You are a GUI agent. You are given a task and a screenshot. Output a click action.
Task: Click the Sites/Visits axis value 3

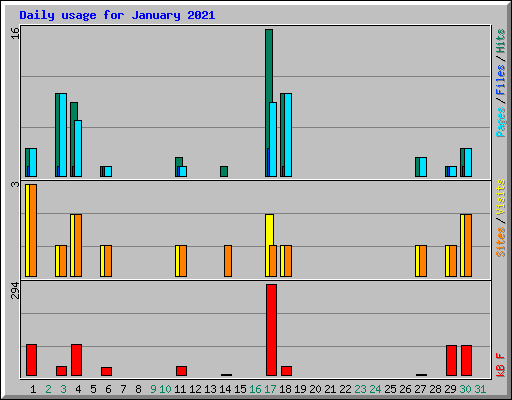(x=15, y=184)
